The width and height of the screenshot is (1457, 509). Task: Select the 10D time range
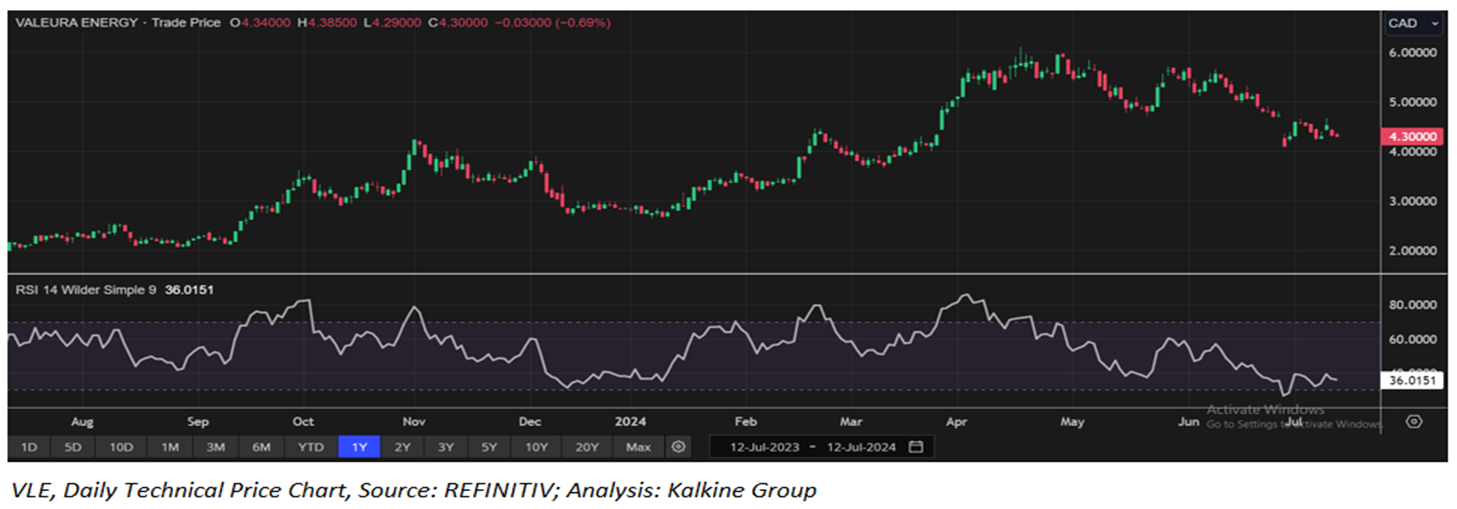pyautogui.click(x=121, y=447)
